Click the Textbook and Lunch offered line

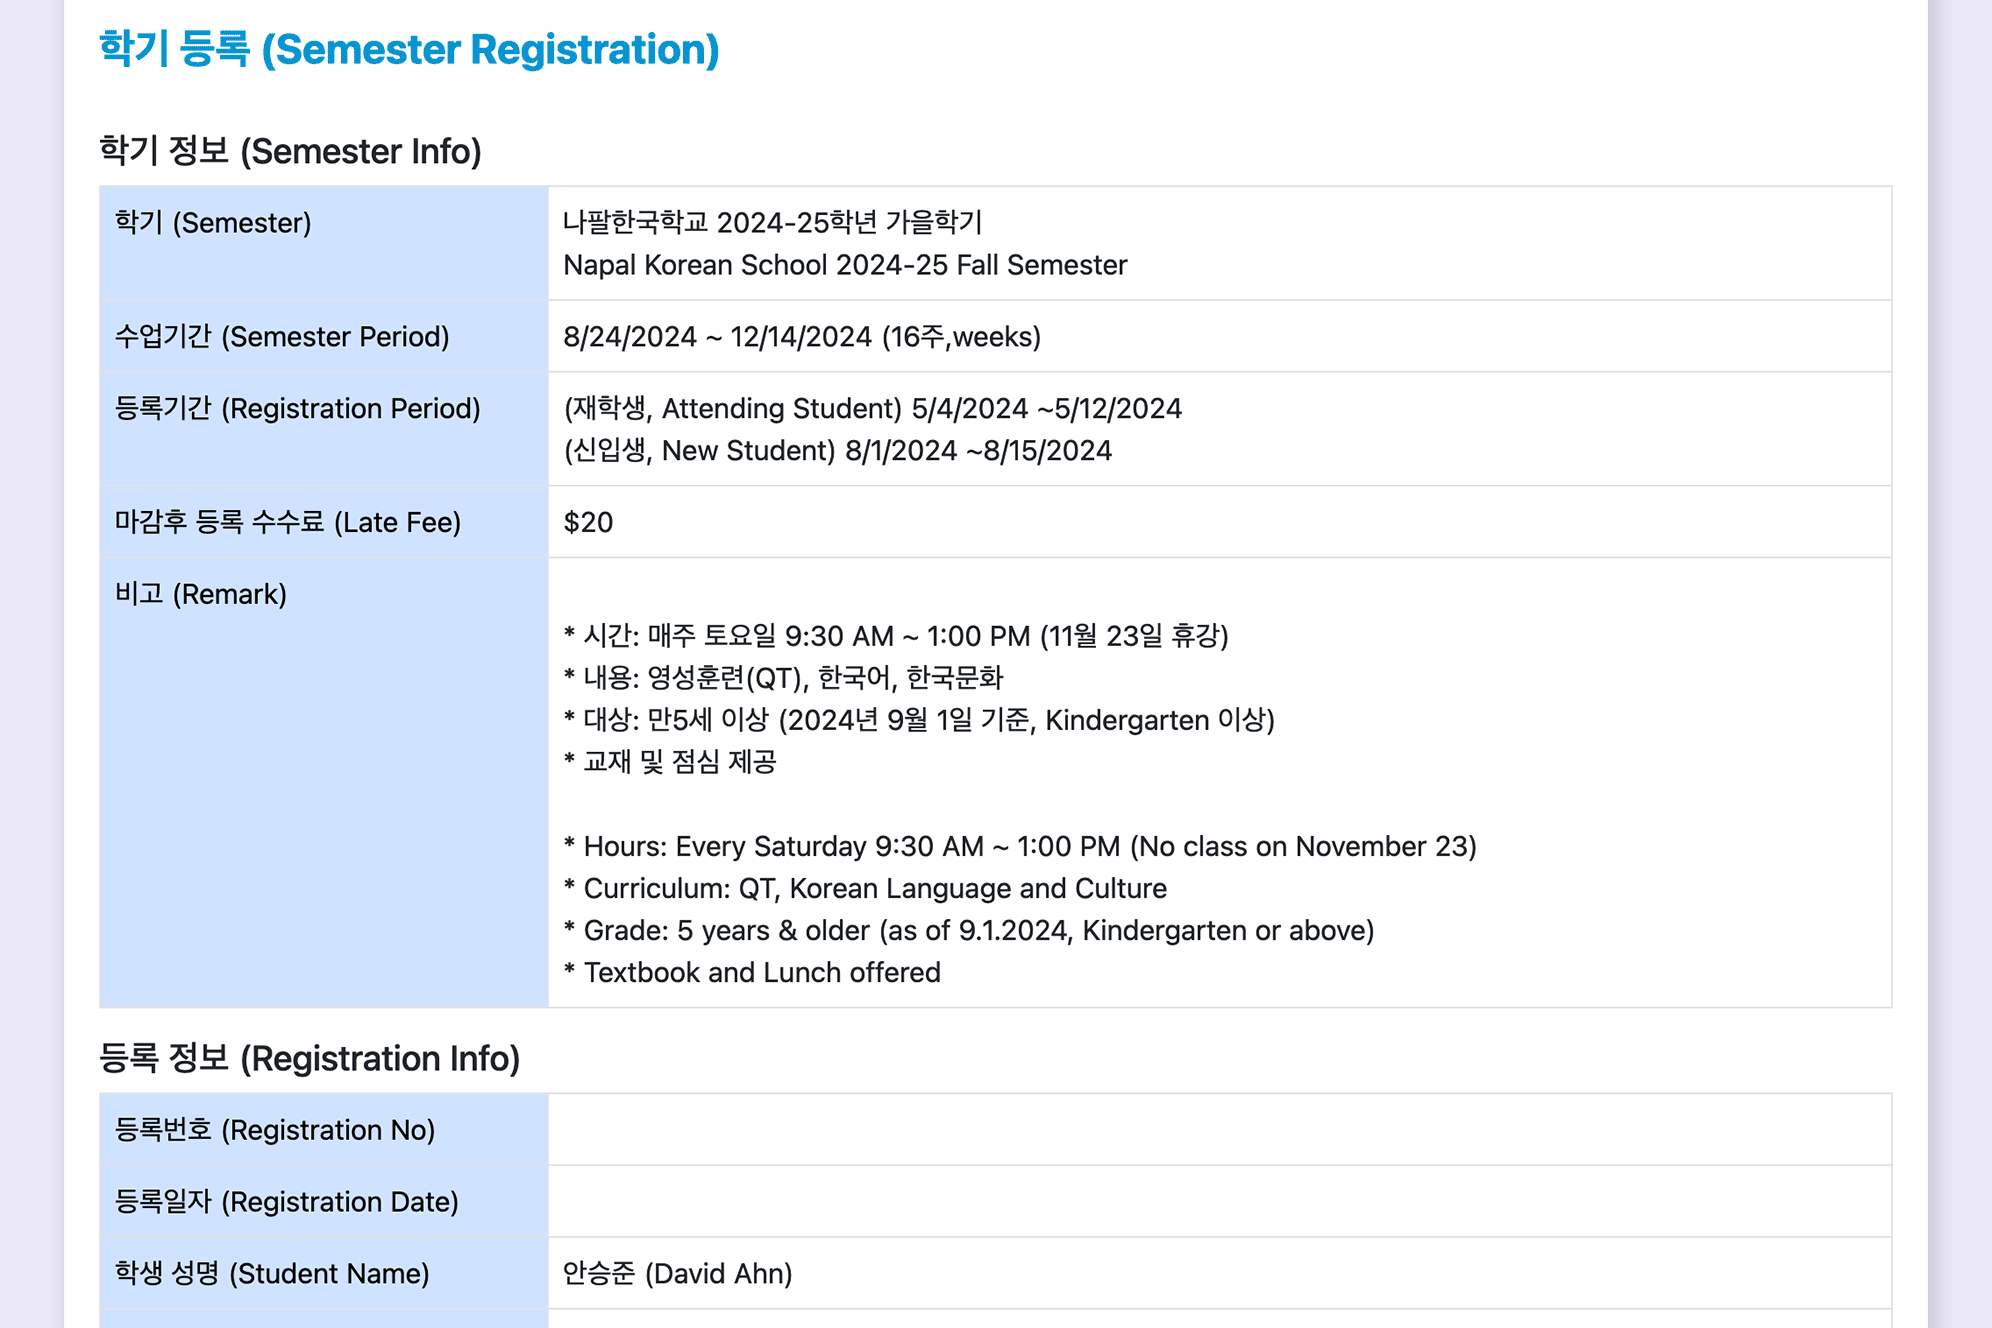[752, 972]
